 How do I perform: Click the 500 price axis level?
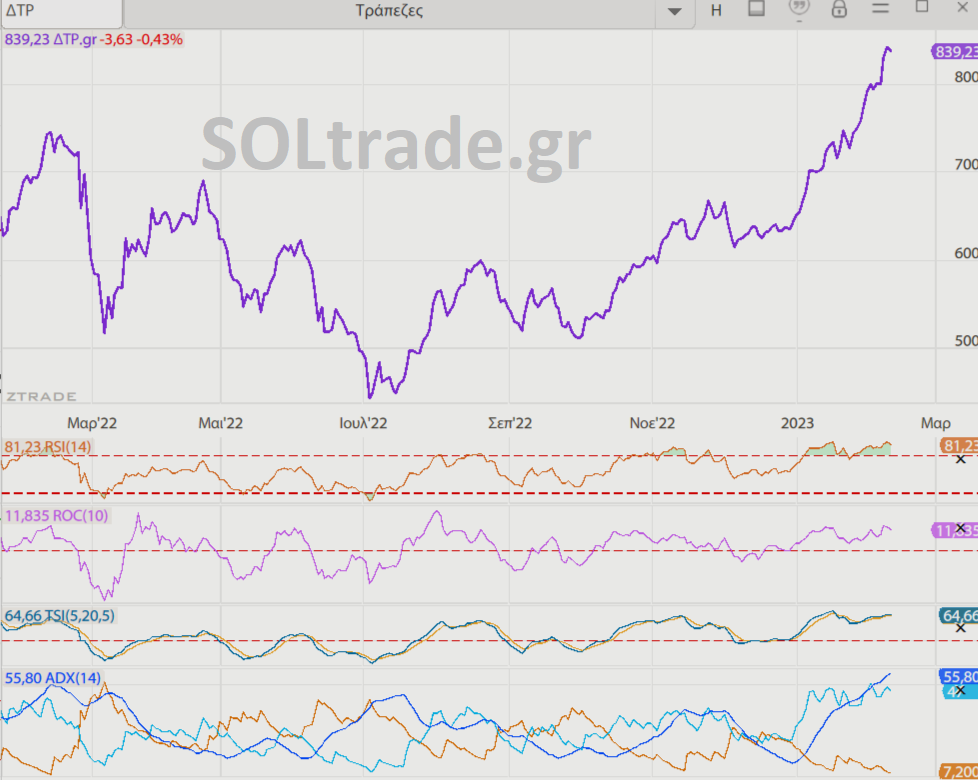click(966, 341)
